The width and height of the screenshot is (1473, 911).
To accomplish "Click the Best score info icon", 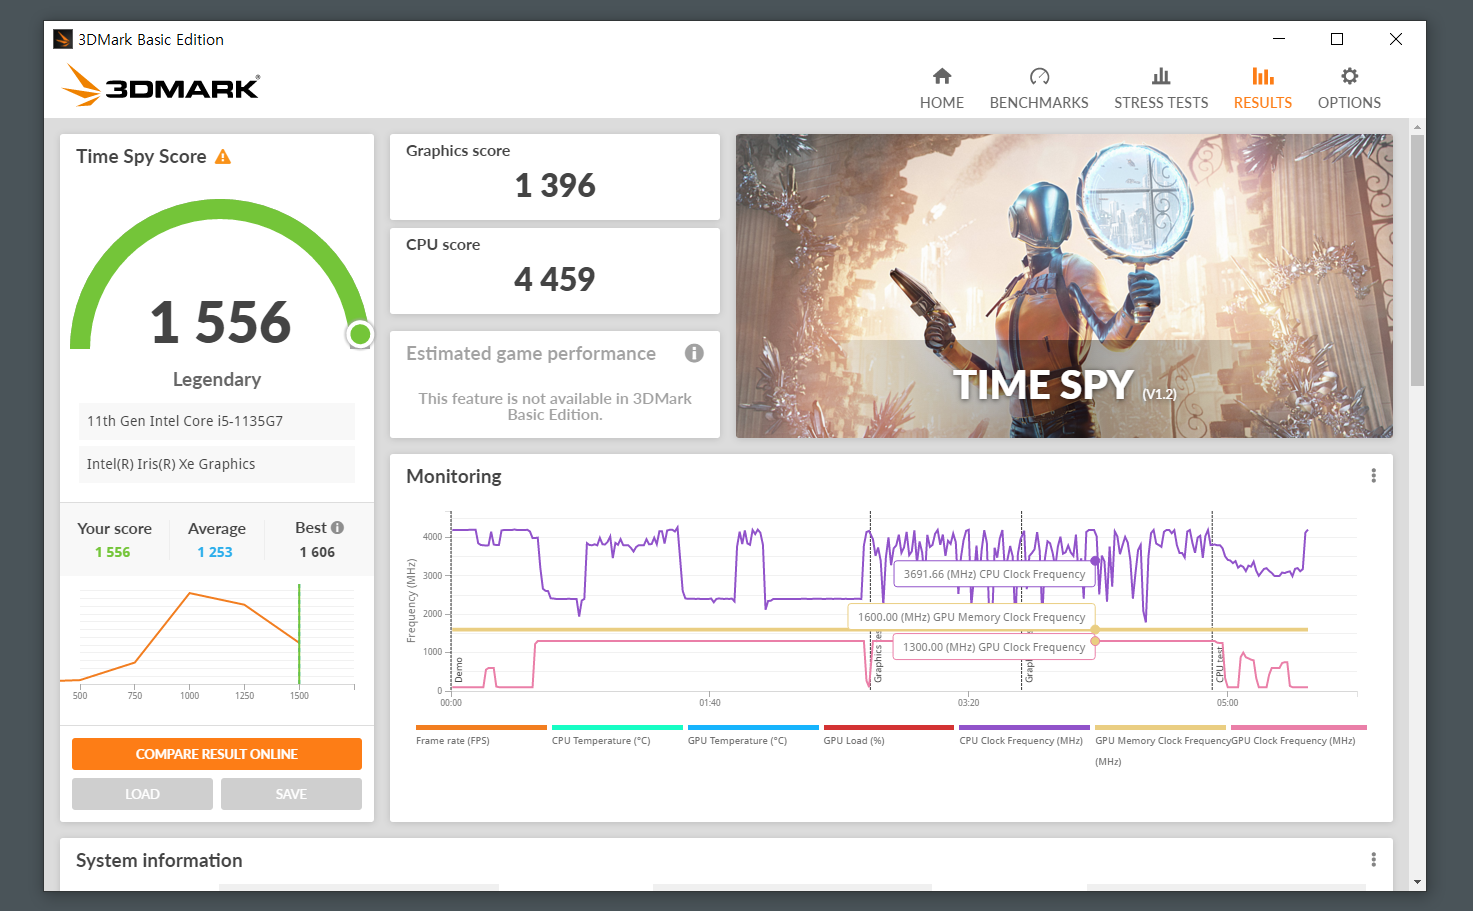I will point(338,527).
